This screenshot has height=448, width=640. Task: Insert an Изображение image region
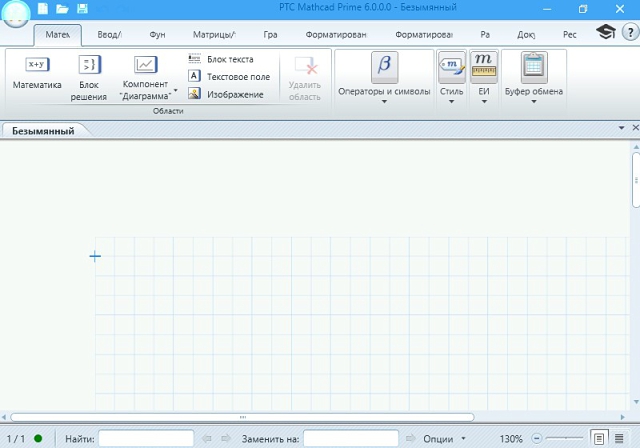(194, 94)
